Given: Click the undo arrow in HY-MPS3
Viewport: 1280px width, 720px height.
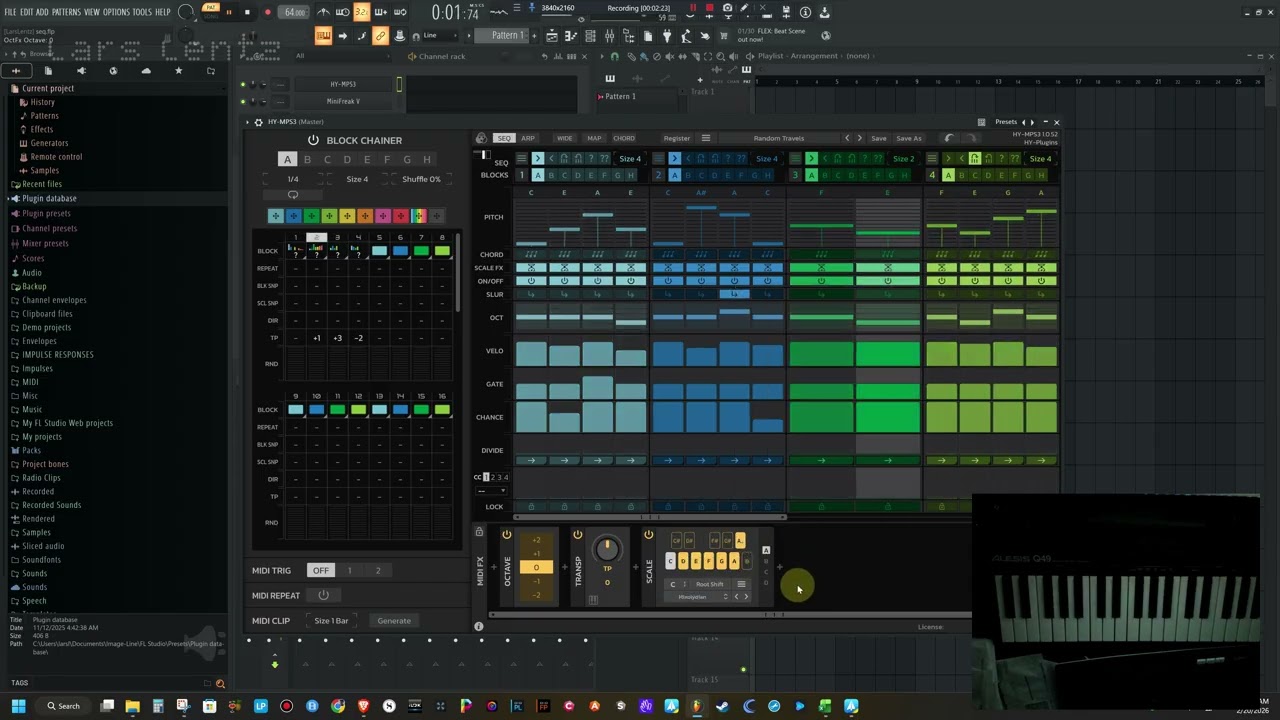Looking at the screenshot, I should point(949,138).
